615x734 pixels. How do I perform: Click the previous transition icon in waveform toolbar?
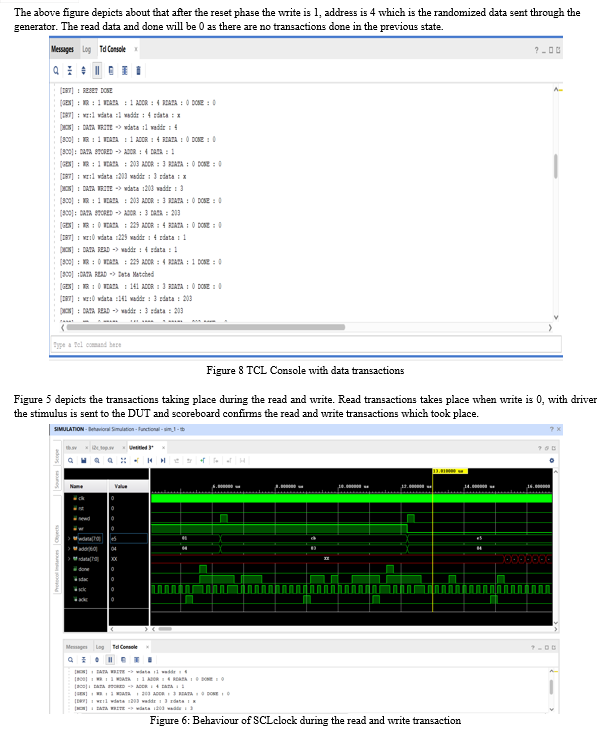176,461
